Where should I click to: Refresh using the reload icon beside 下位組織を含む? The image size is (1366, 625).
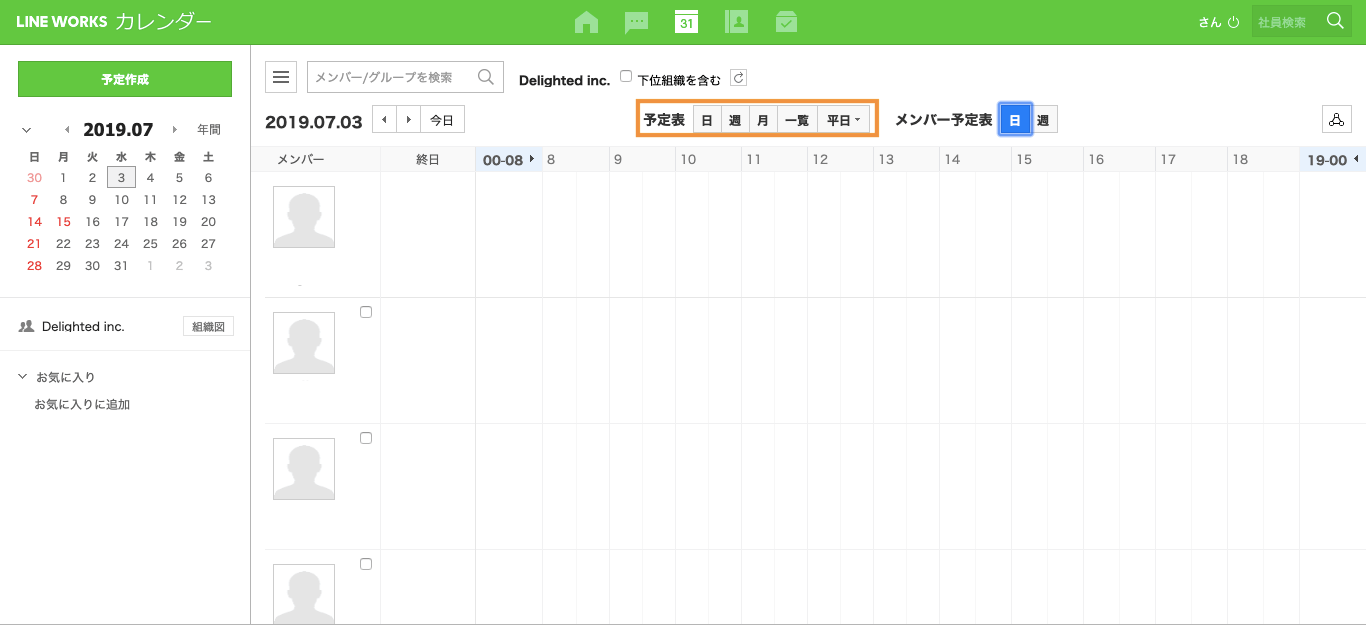click(x=738, y=78)
